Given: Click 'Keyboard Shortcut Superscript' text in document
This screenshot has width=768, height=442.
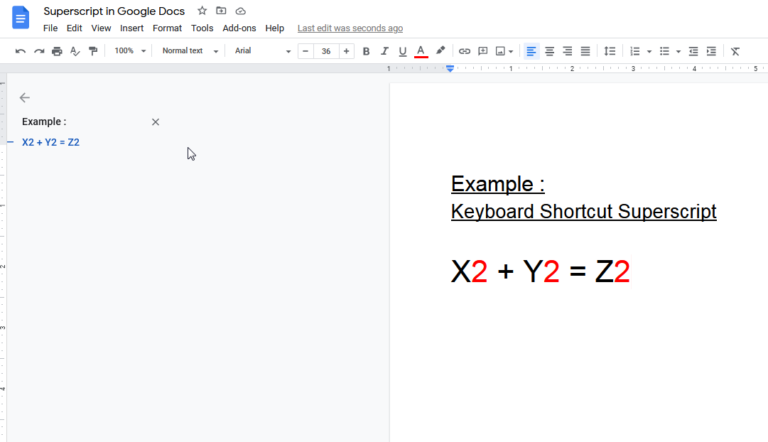Looking at the screenshot, I should point(583,212).
